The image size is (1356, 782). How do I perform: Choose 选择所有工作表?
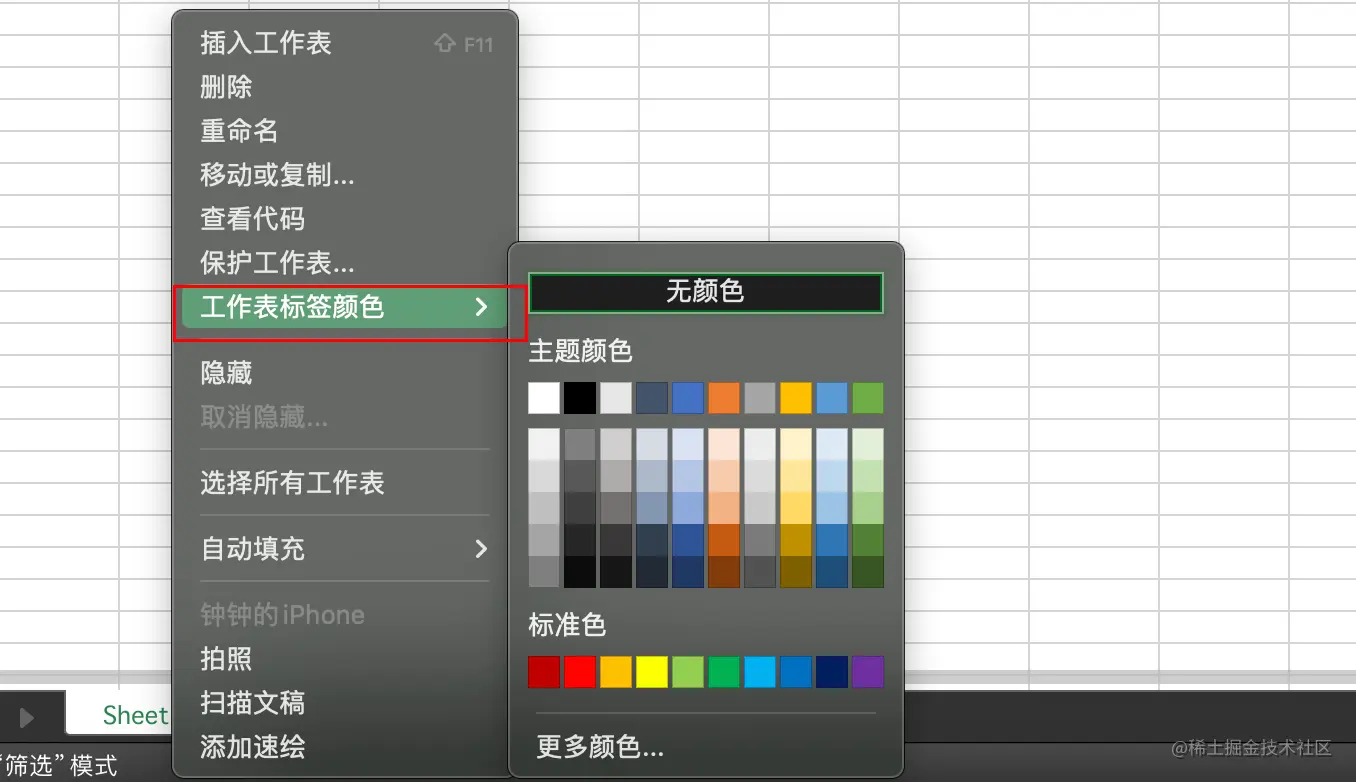345,483
